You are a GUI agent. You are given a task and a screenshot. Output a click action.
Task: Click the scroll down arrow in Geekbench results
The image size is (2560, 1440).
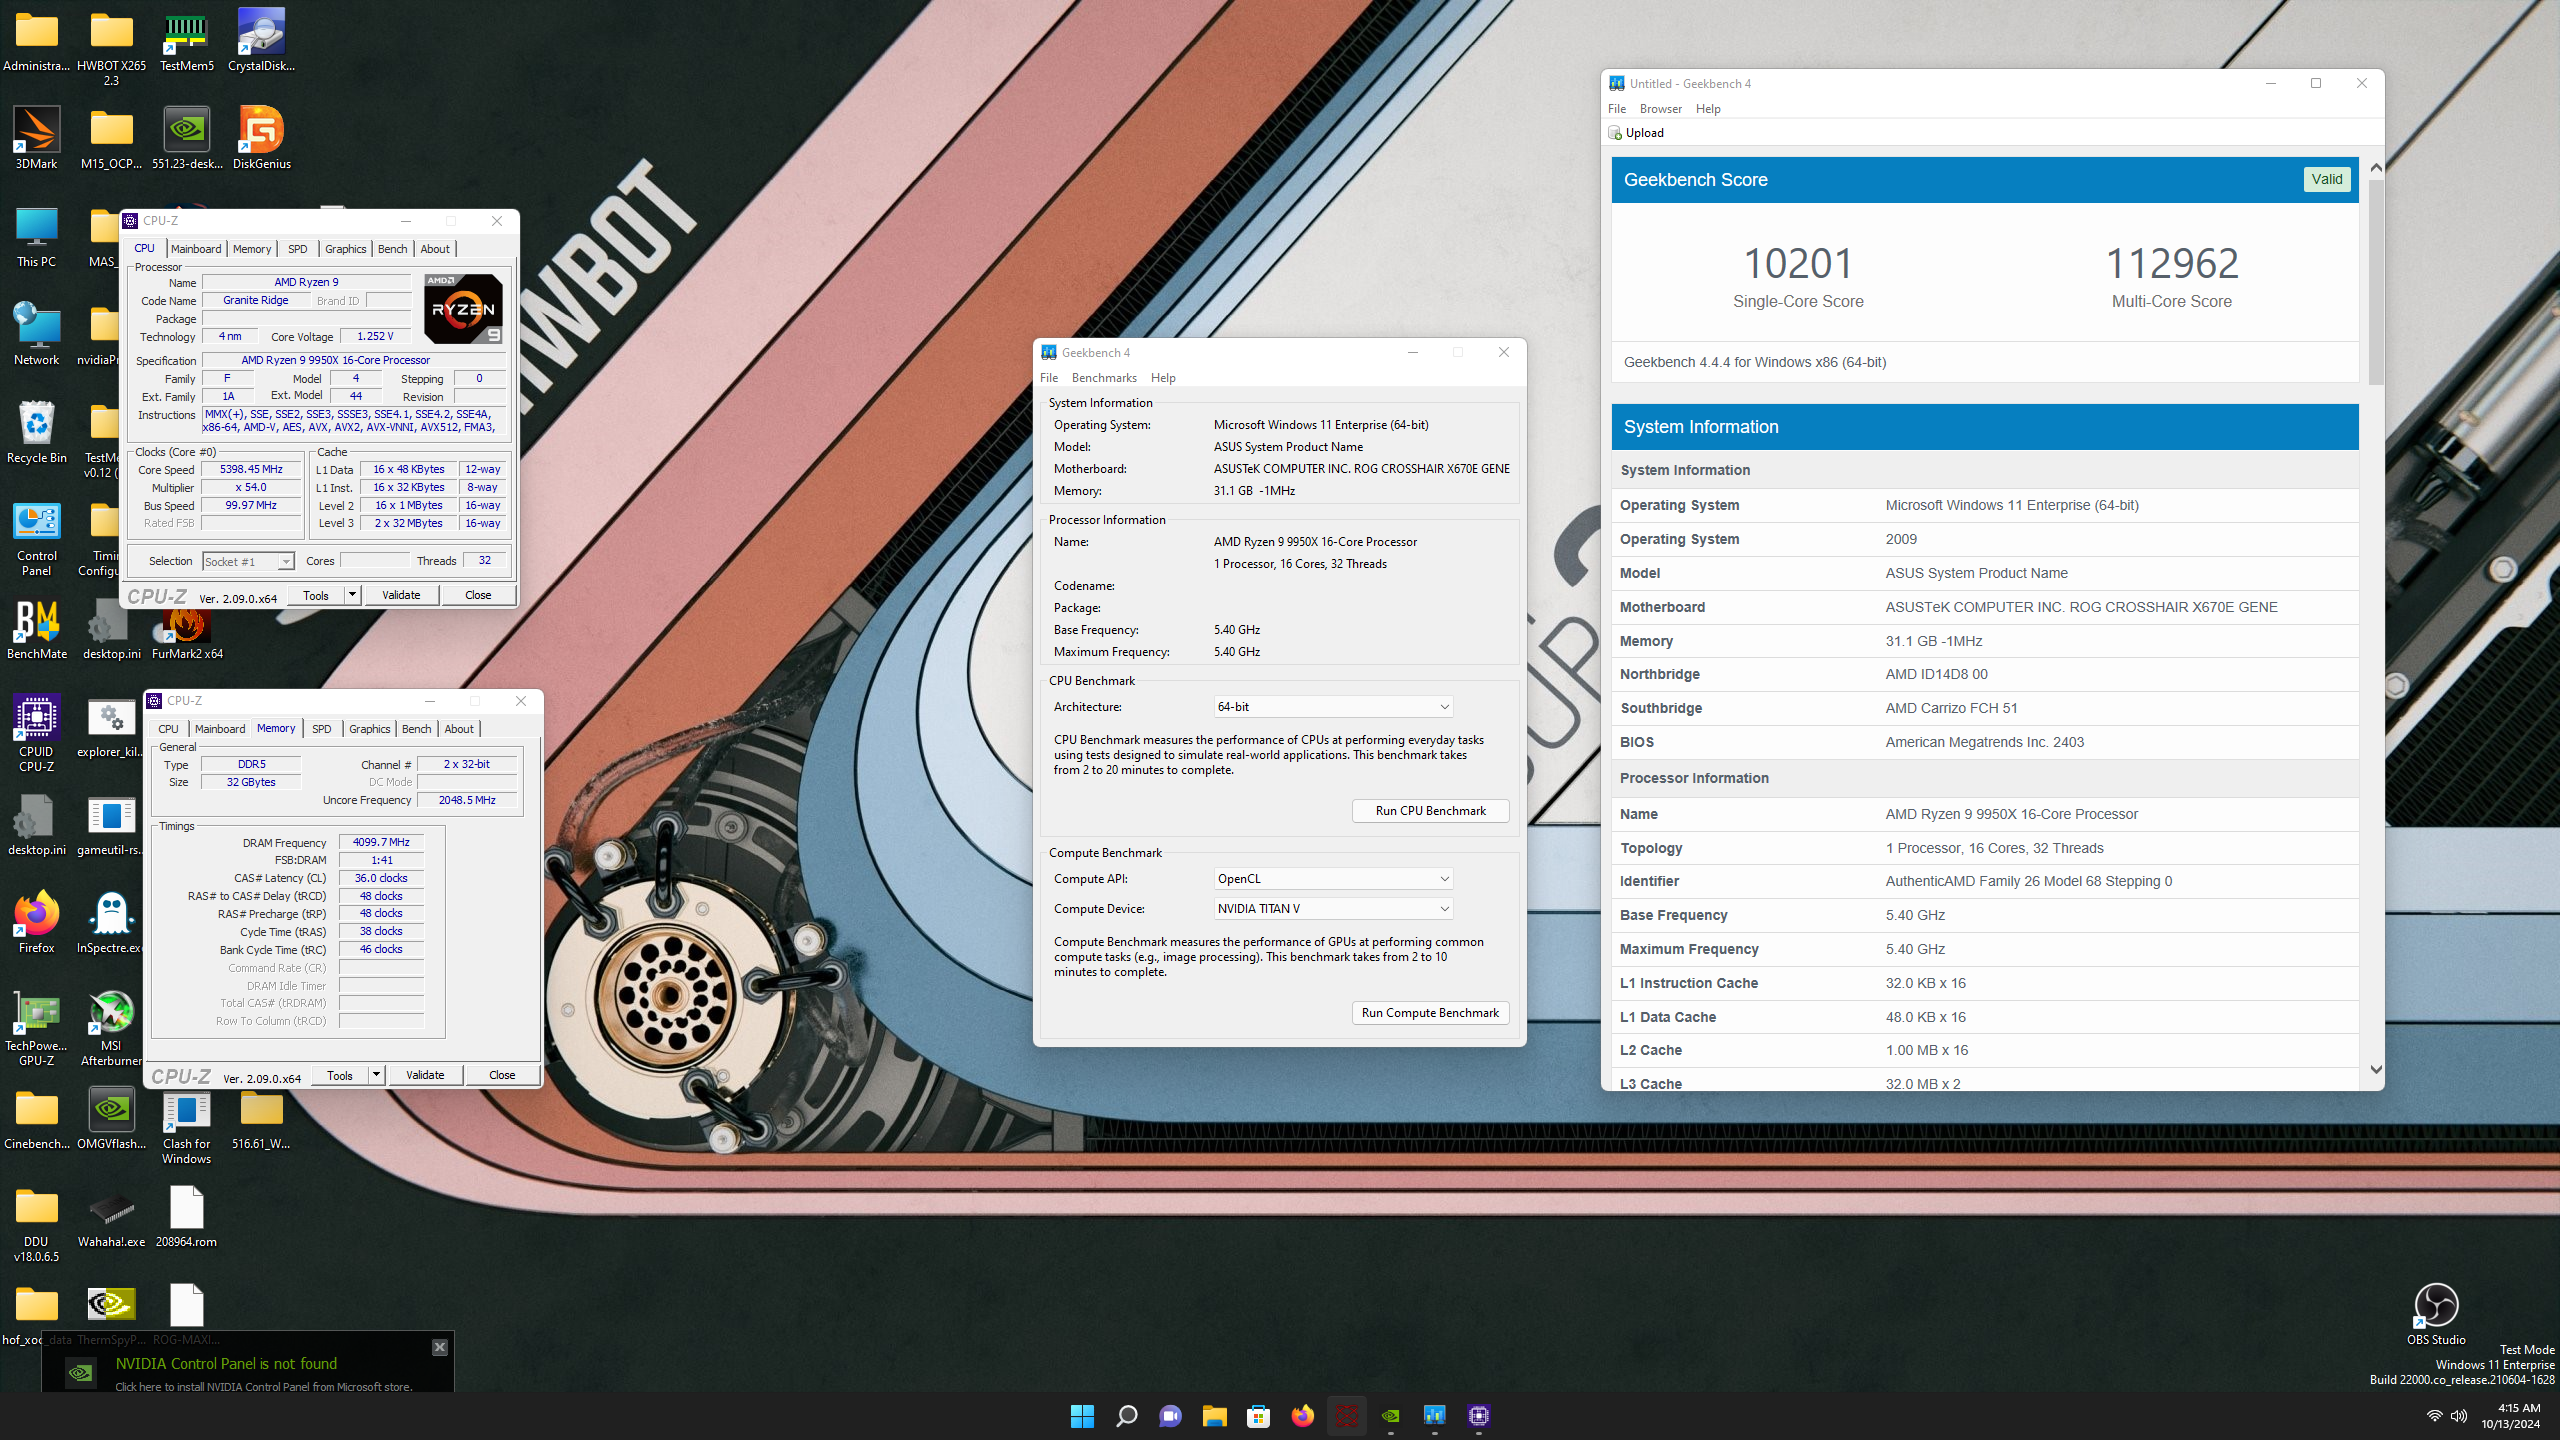[x=2376, y=1070]
